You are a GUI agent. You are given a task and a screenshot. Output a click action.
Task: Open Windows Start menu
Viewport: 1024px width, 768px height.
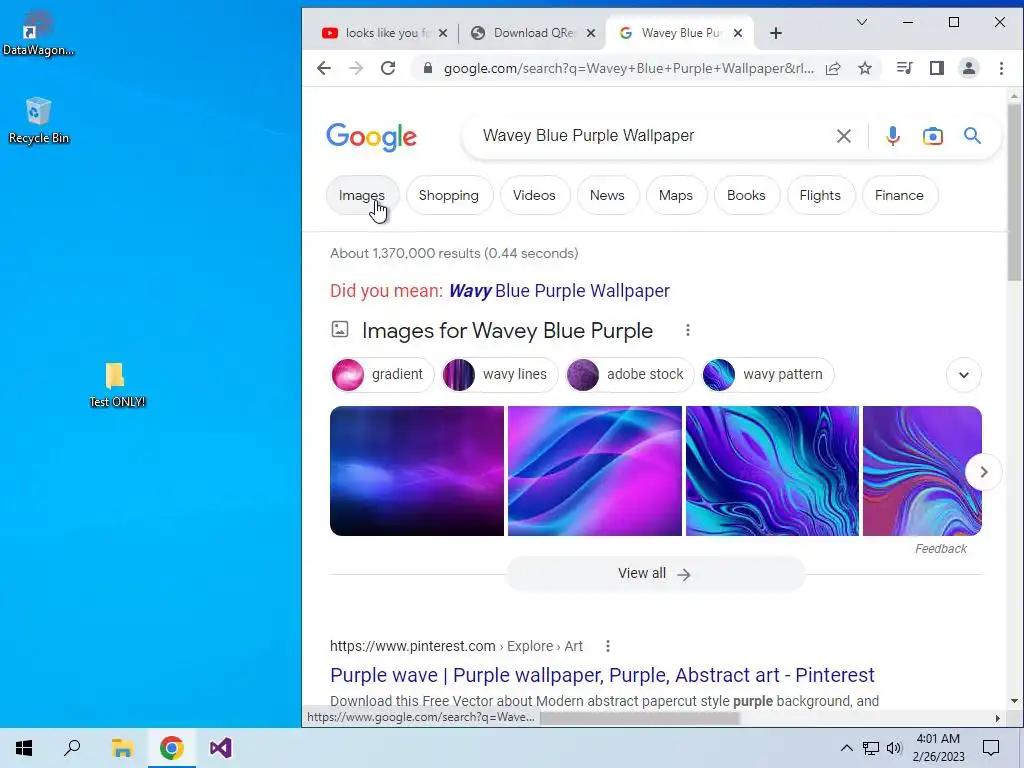point(24,748)
